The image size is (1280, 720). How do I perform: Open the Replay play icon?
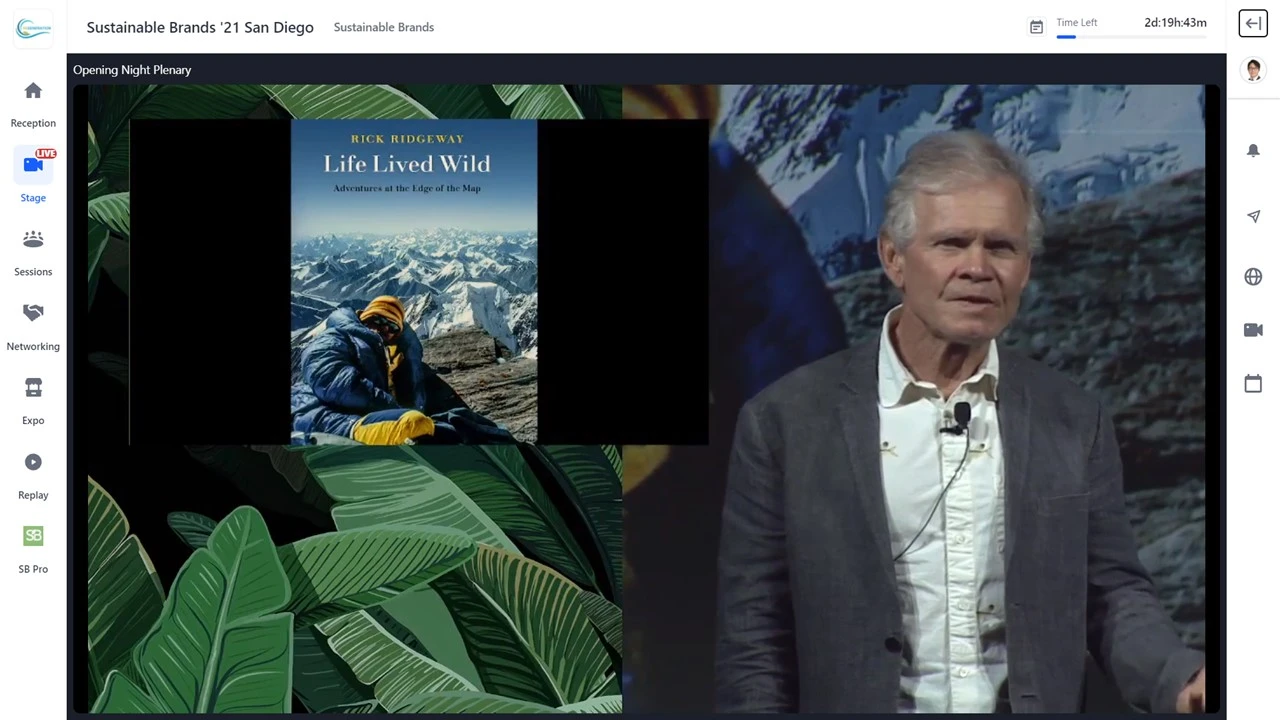pyautogui.click(x=33, y=462)
